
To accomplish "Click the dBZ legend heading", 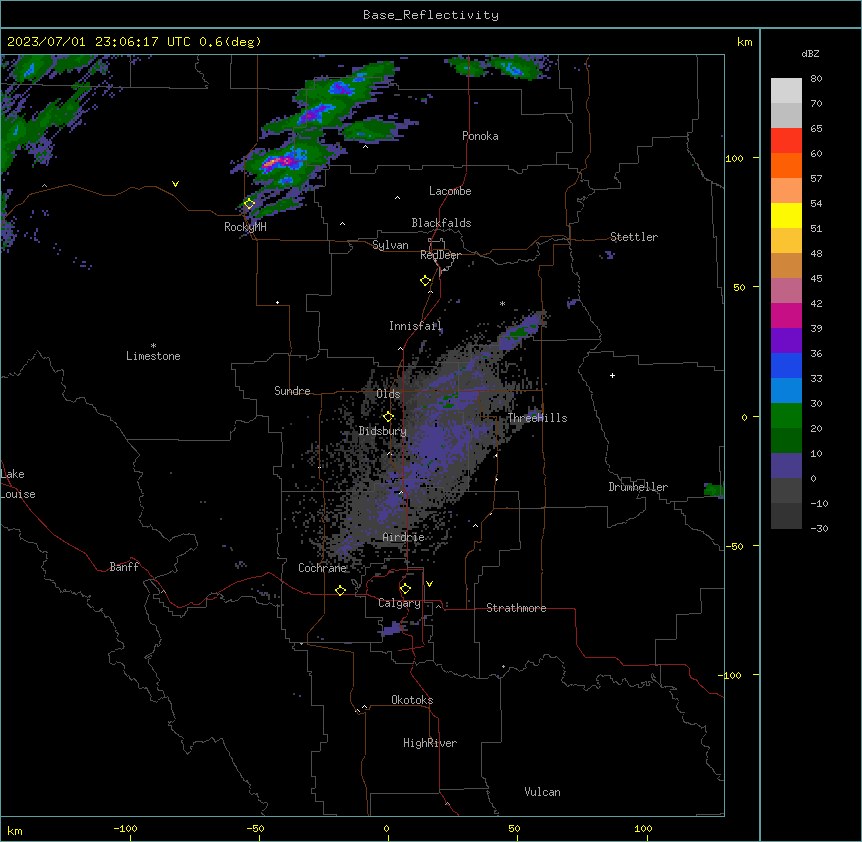I will (x=810, y=53).
